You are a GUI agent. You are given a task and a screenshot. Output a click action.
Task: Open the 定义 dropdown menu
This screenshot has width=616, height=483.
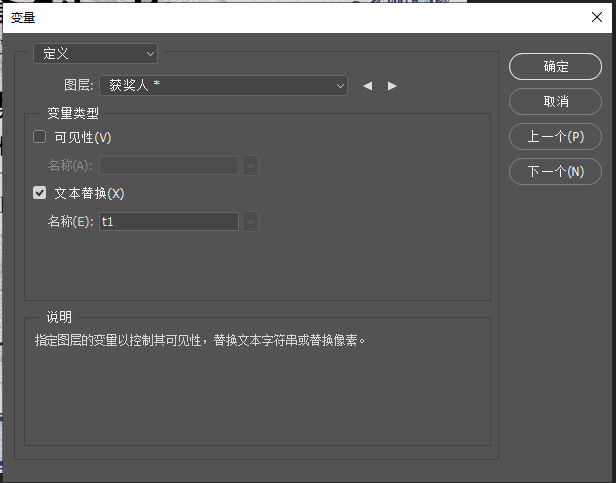[x=95, y=53]
